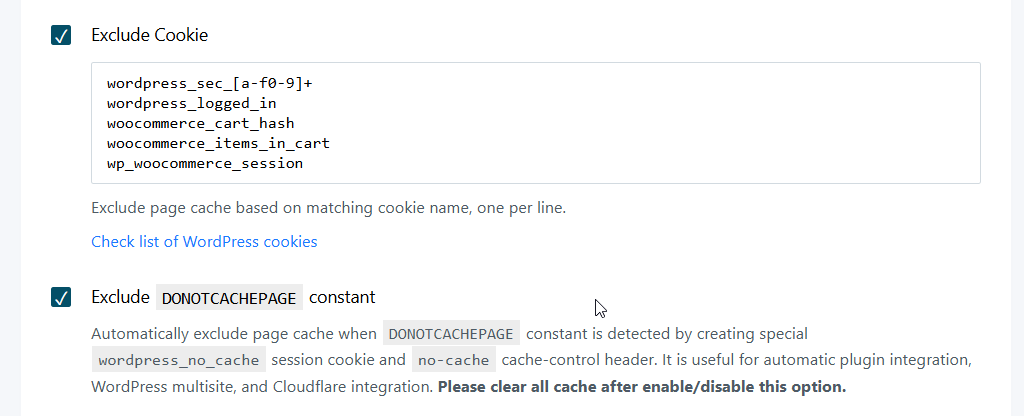Click the word "Exclude" before DONOTCACHEPAGE label
1024x416 pixels.
[x=120, y=297]
